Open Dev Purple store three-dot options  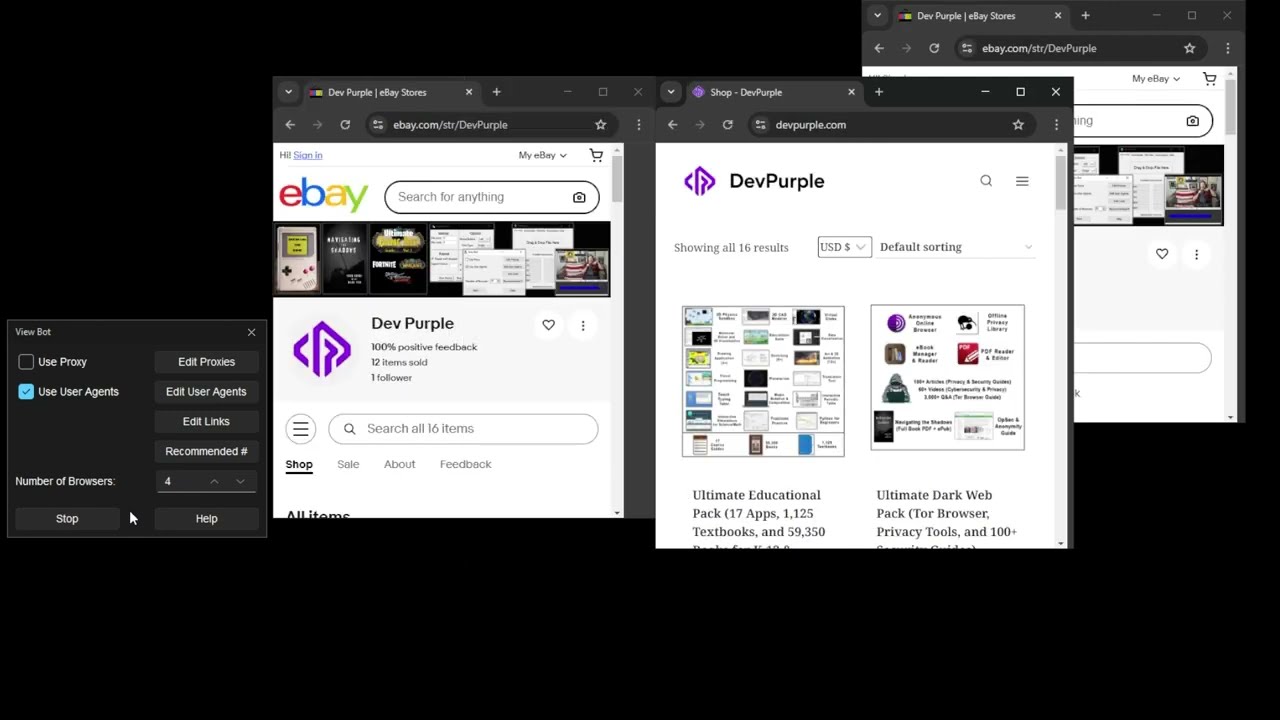583,325
